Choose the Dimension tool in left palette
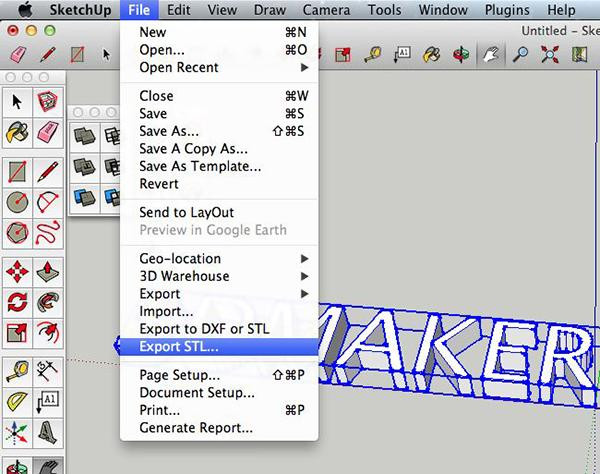Image resolution: width=600 pixels, height=474 pixels. tap(48, 372)
